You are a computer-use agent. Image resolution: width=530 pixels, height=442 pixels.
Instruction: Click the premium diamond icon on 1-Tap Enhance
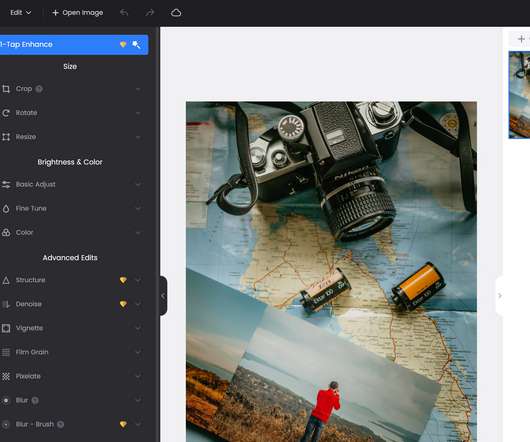123,44
